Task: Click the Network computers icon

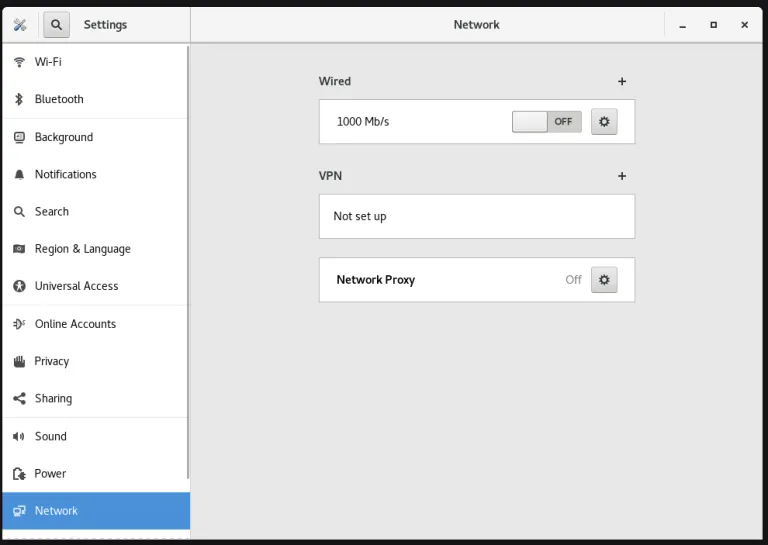Action: 19,511
